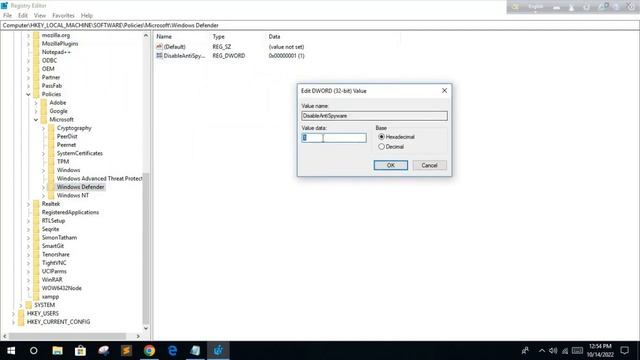
Task: Open the notification center icon
Action: pyautogui.click(x=624, y=351)
